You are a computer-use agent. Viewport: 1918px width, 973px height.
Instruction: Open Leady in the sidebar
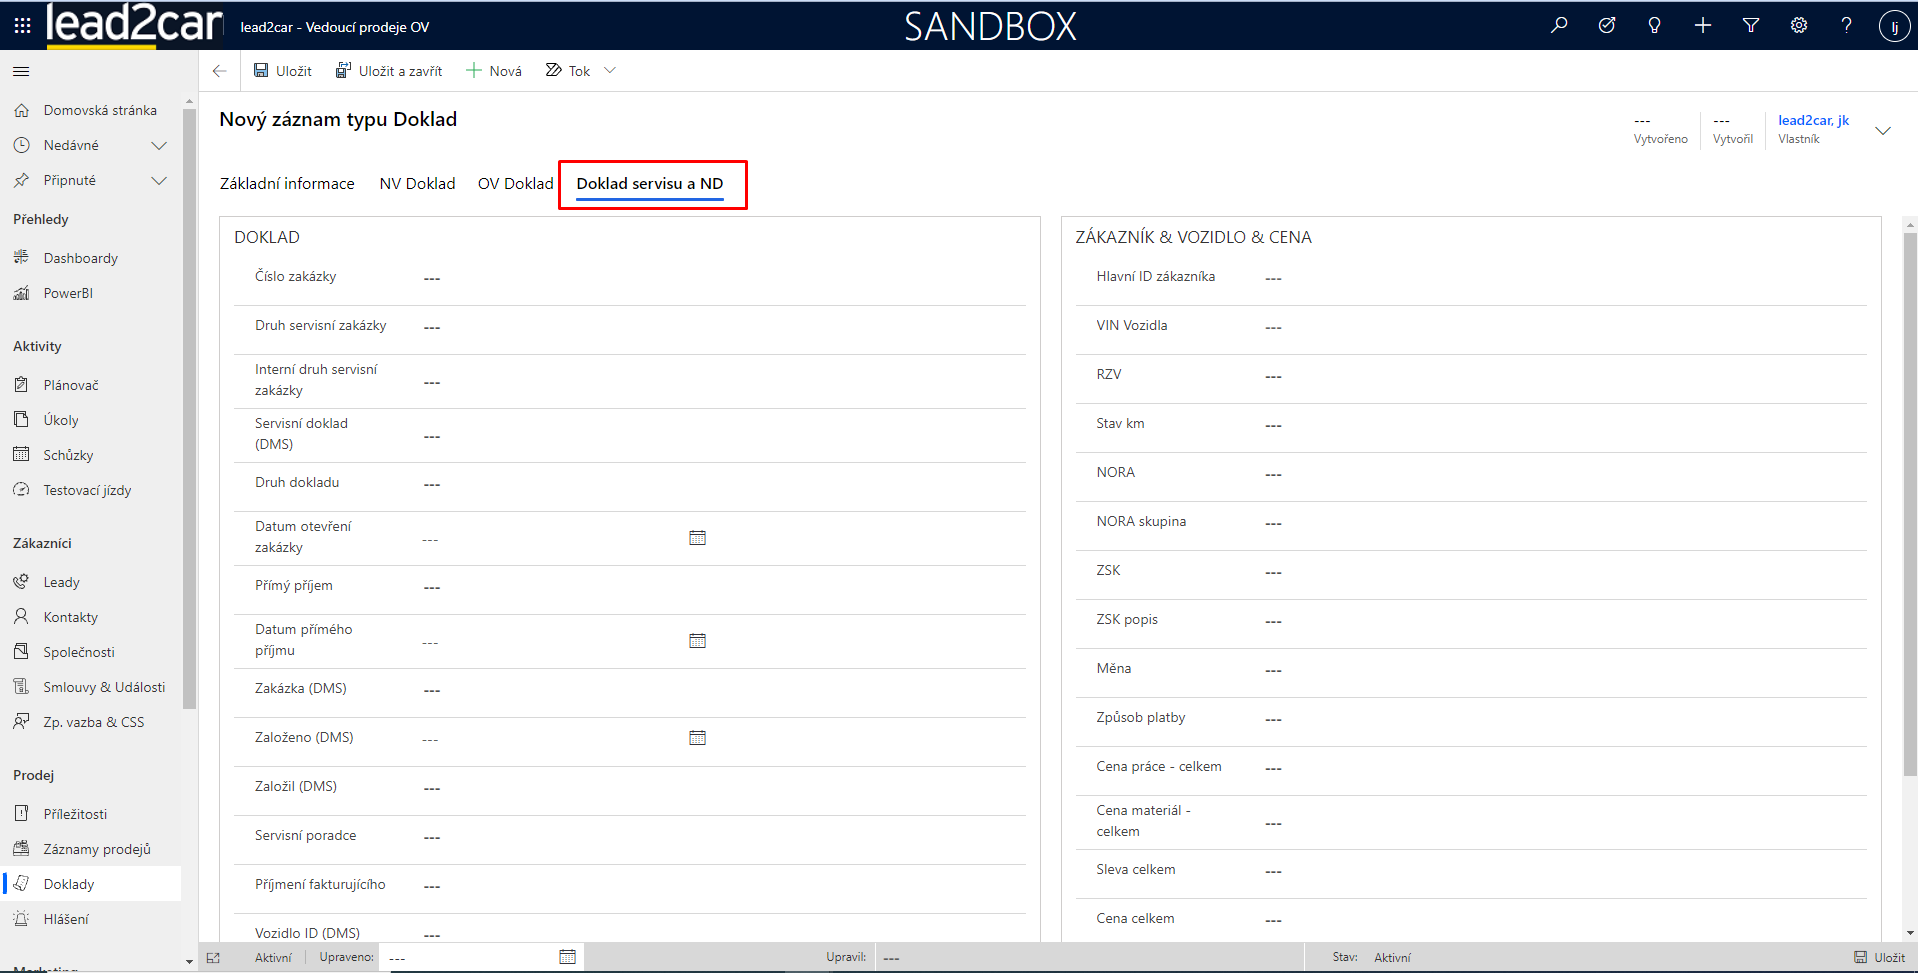(x=61, y=583)
